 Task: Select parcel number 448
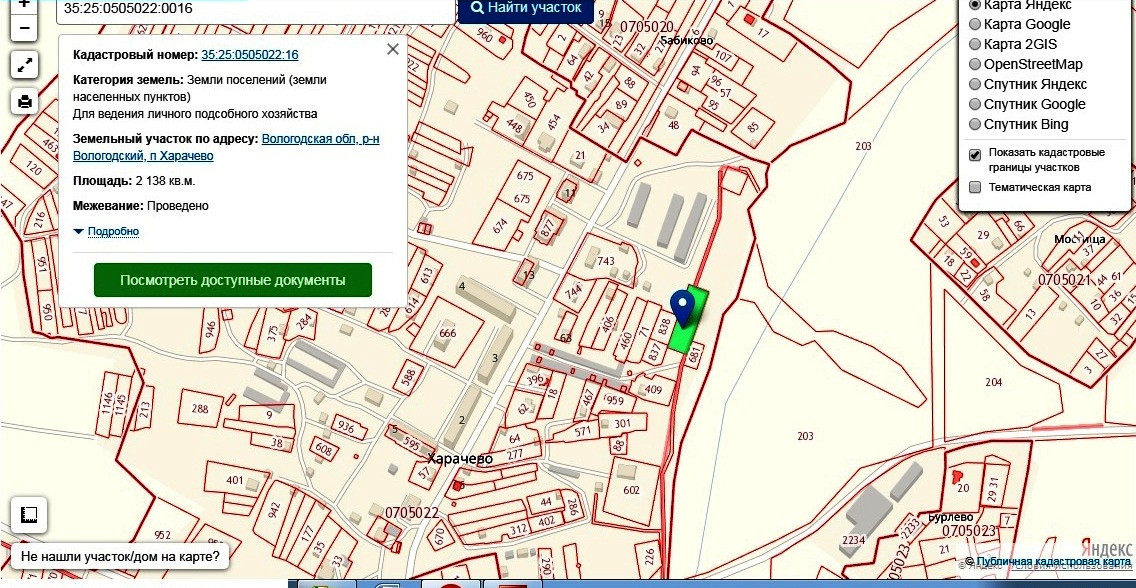pos(514,125)
